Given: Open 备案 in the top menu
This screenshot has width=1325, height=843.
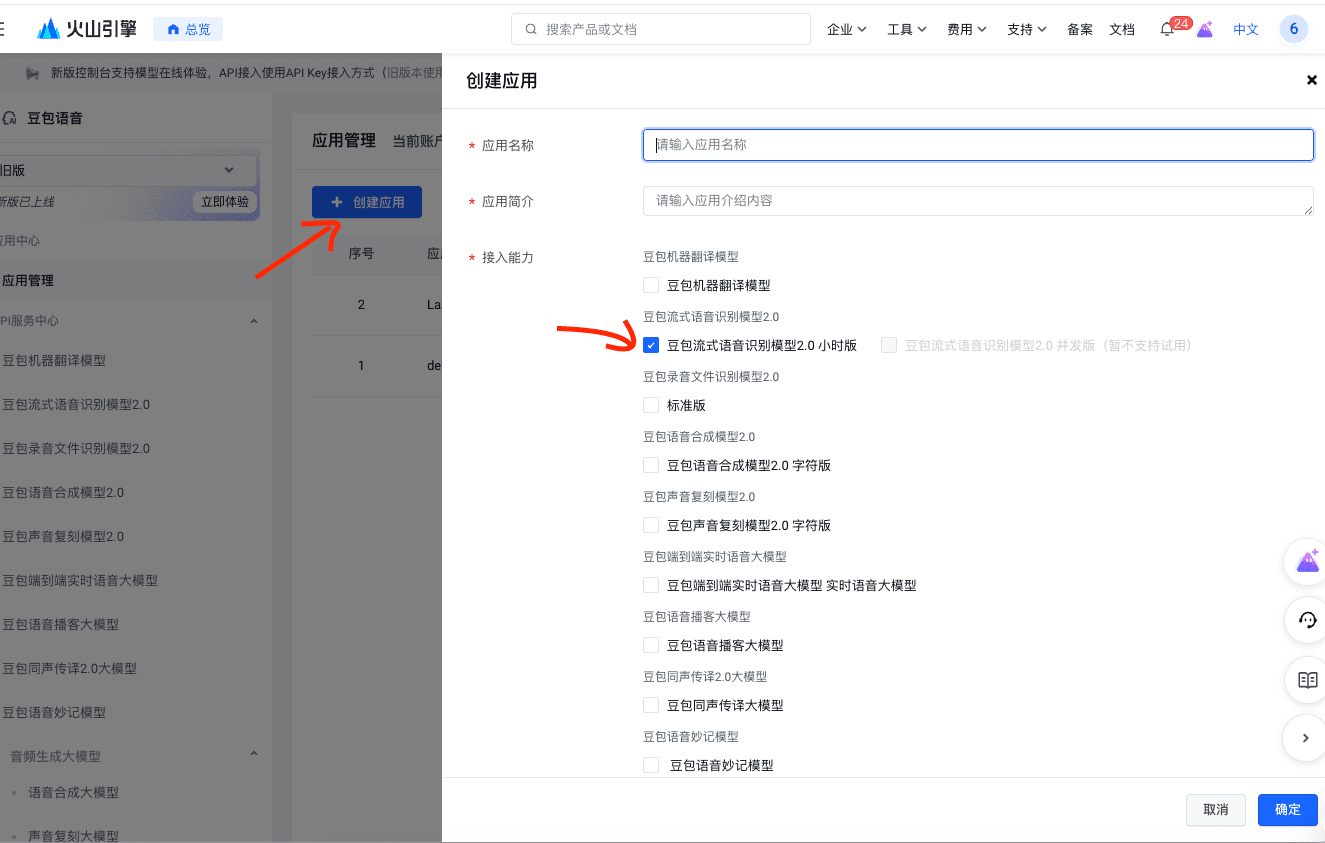Looking at the screenshot, I should [x=1080, y=30].
